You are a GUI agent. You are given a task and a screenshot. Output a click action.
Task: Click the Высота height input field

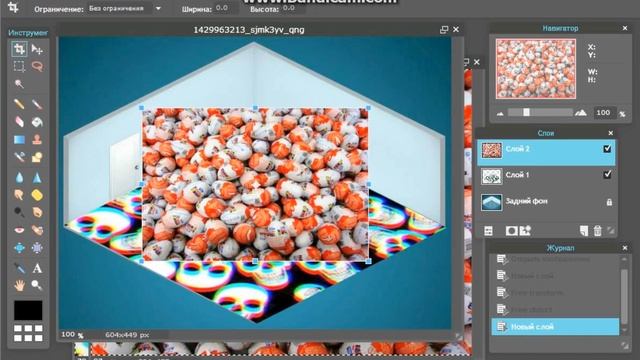[x=293, y=8]
